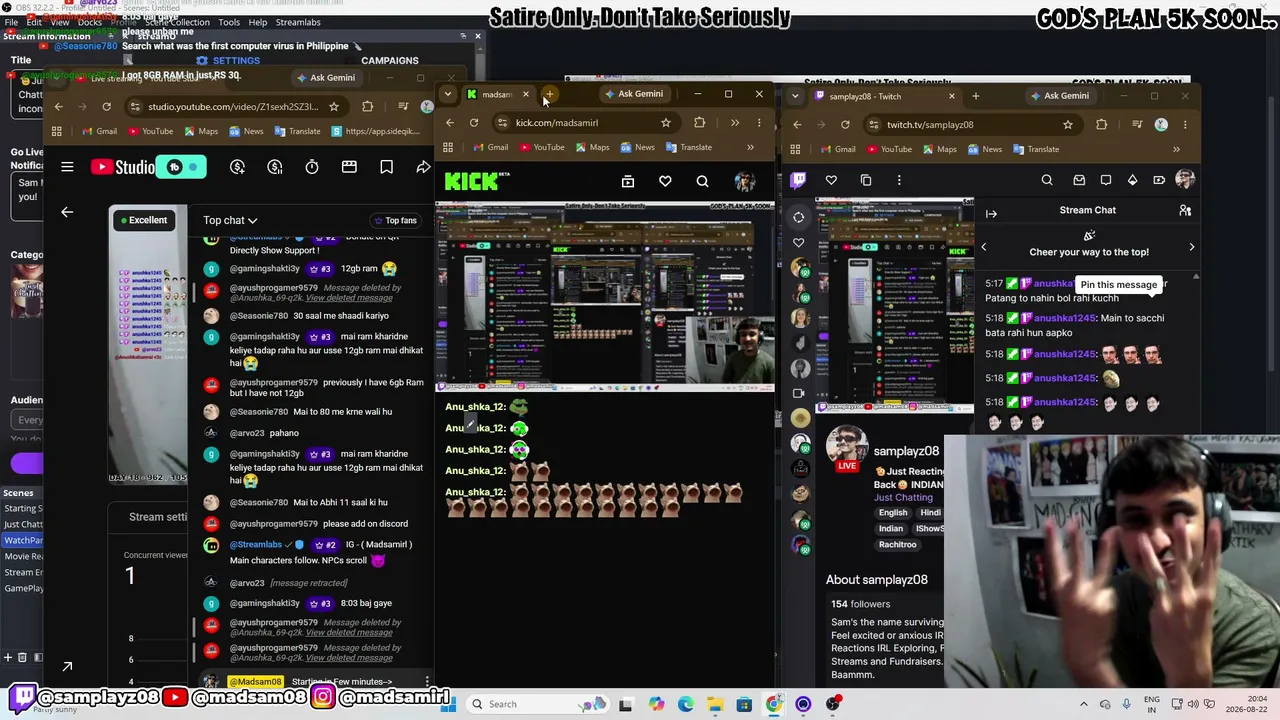Click the samplayz08 channel avatar on Twitch
Viewport: 1280px width, 720px height.
click(x=847, y=446)
